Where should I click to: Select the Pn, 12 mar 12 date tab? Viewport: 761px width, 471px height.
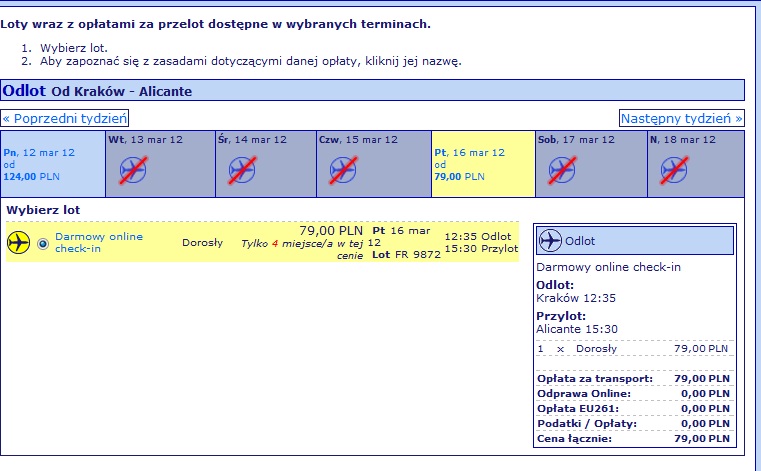(53, 164)
